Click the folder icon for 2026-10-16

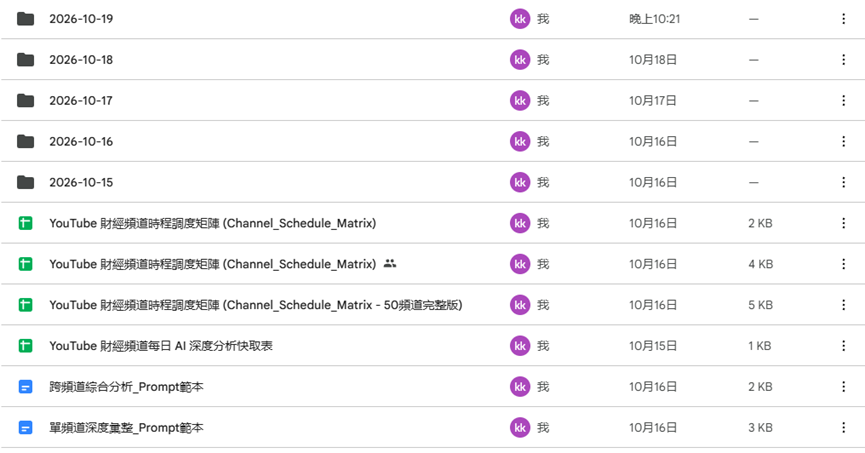[25, 141]
